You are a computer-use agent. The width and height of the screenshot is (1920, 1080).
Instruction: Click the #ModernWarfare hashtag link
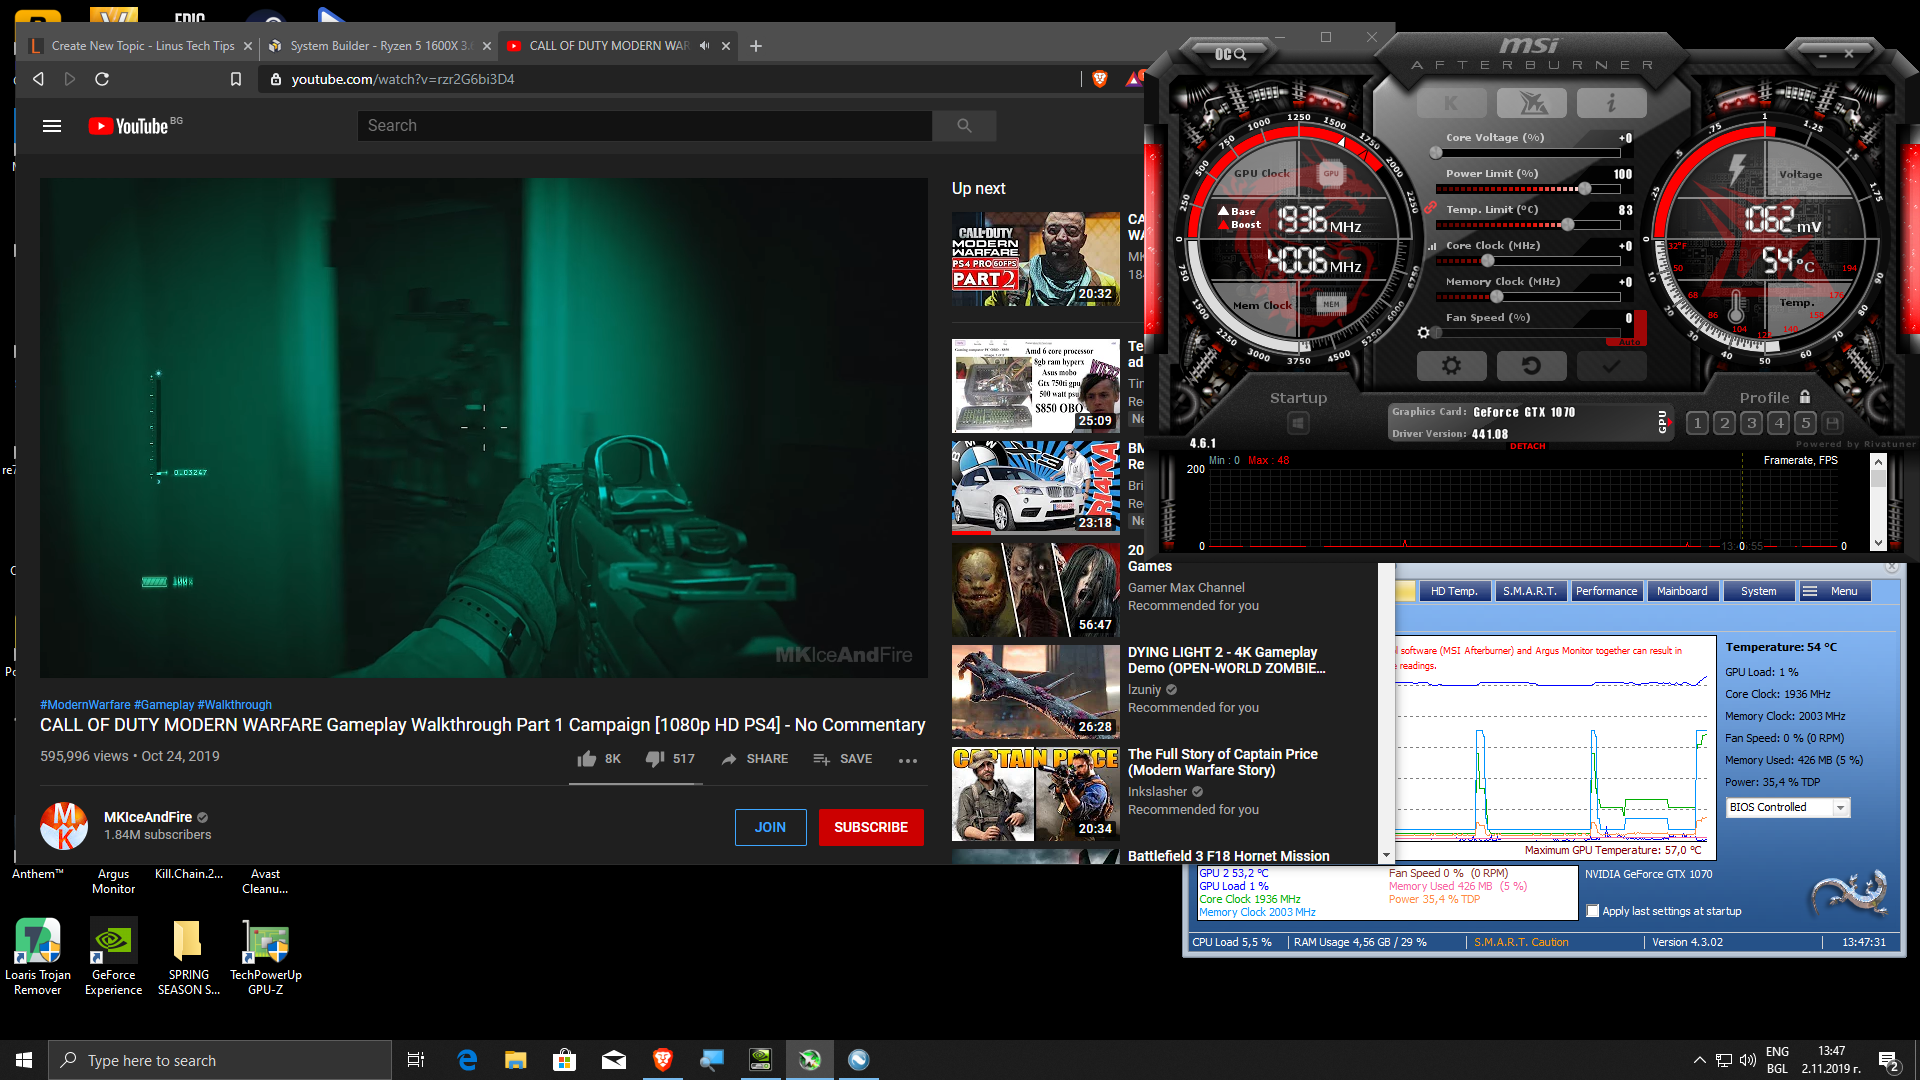click(85, 705)
